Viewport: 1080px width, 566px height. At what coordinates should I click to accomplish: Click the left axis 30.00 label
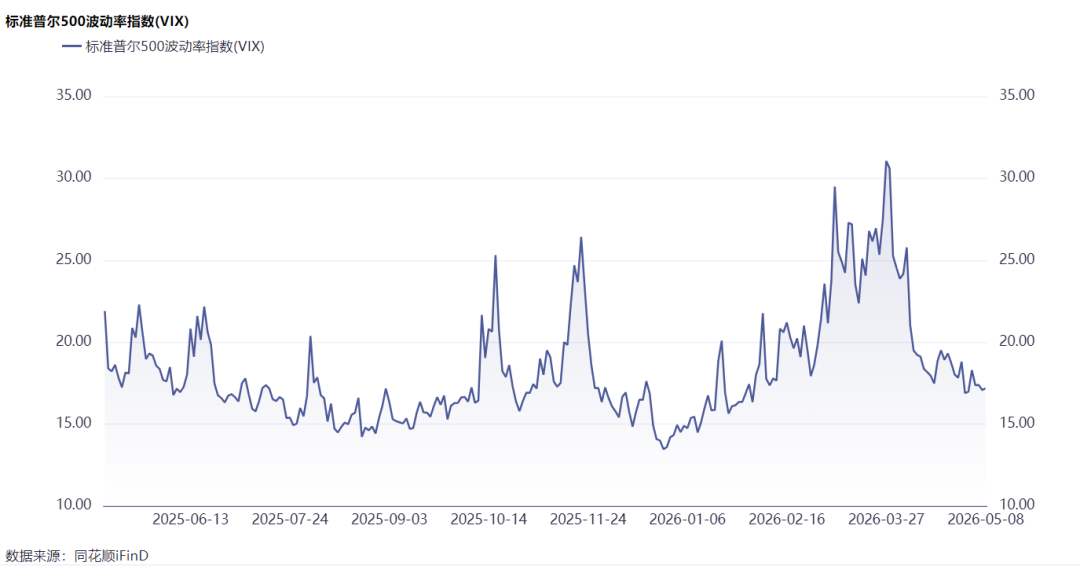(x=74, y=177)
